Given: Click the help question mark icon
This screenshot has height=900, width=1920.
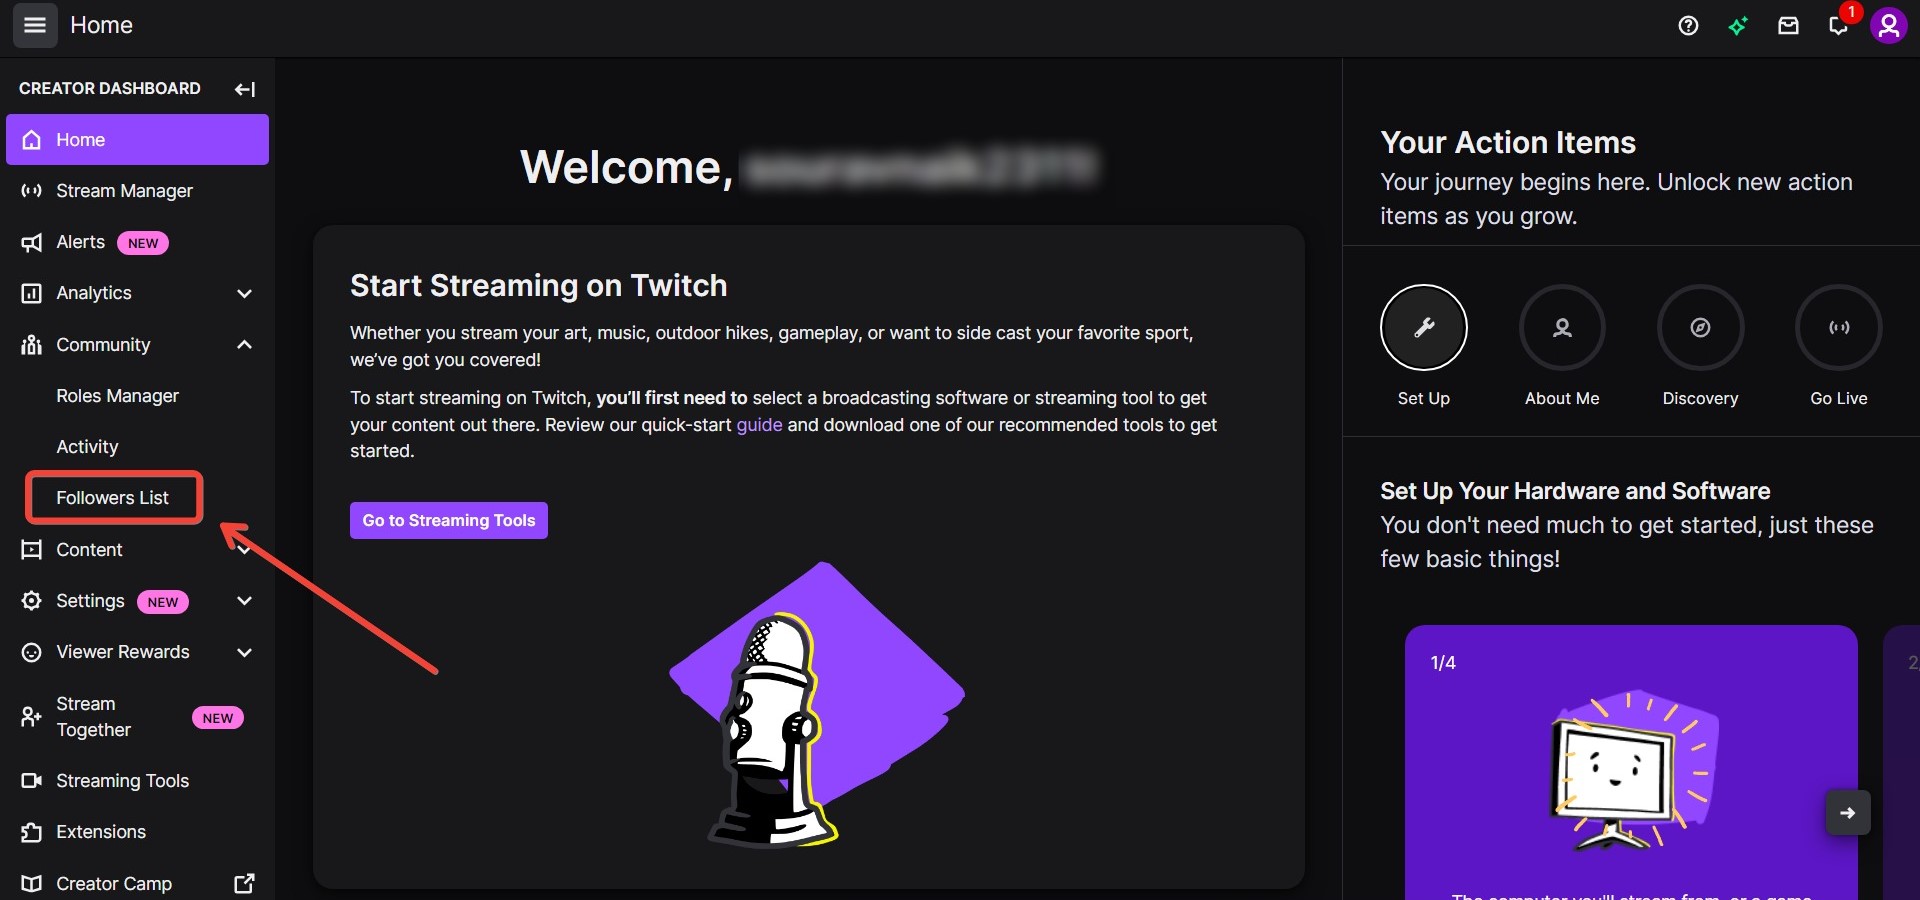Looking at the screenshot, I should pos(1689,26).
